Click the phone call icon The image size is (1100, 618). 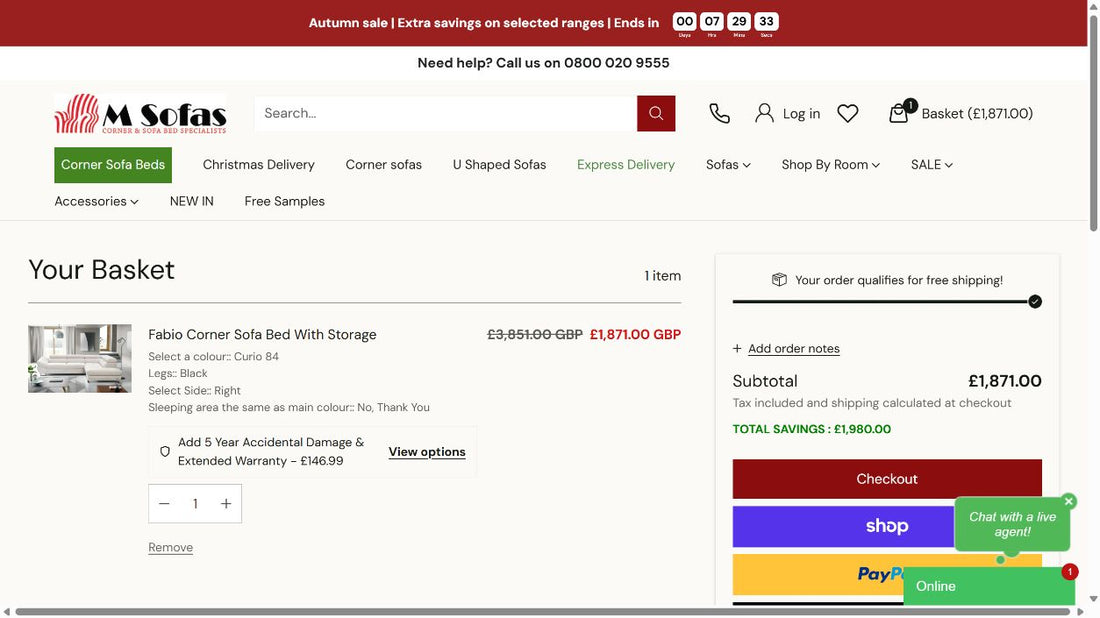tap(719, 114)
